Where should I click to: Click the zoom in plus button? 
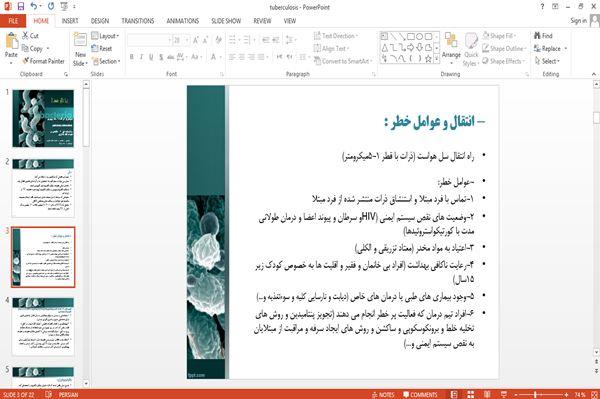566,394
